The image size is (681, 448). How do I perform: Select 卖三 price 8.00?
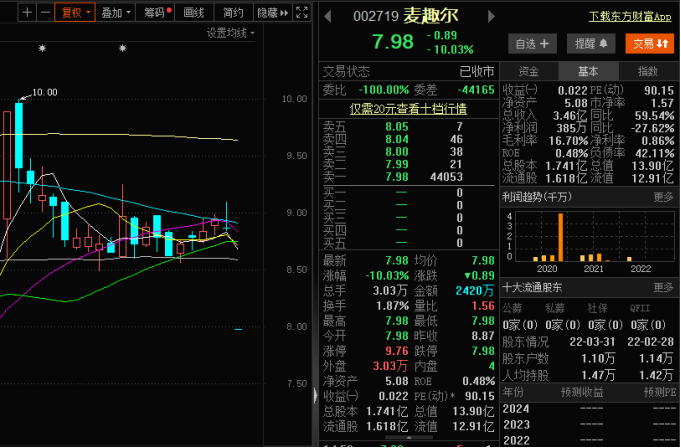(x=397, y=152)
